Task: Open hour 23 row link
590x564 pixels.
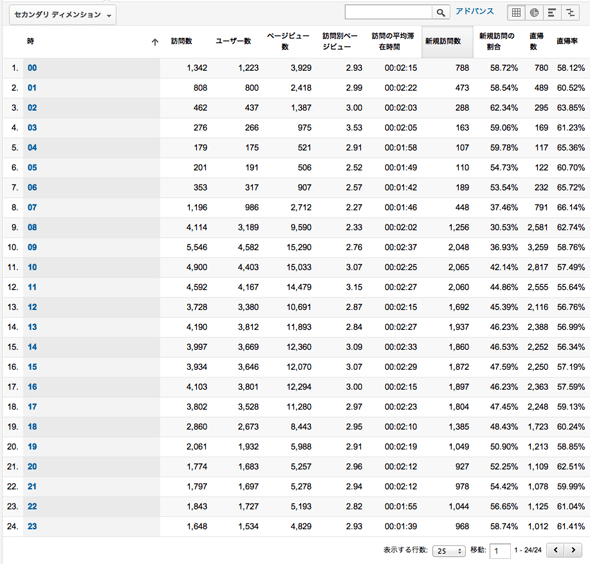Action: (x=32, y=526)
